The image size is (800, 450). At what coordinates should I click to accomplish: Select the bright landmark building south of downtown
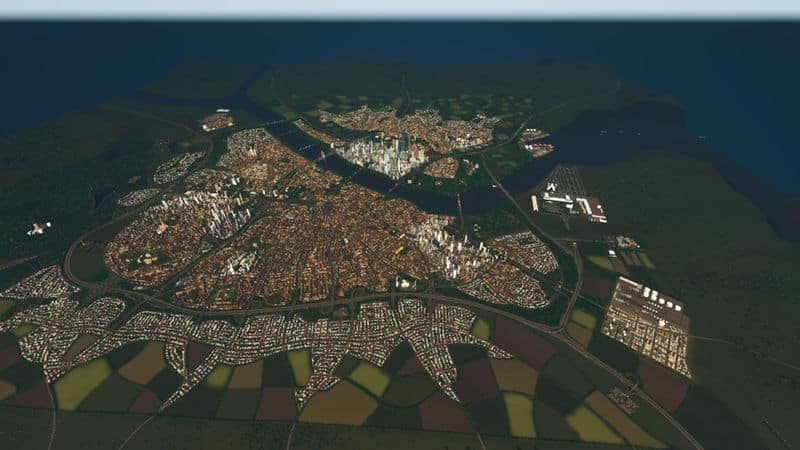click(x=405, y=283)
